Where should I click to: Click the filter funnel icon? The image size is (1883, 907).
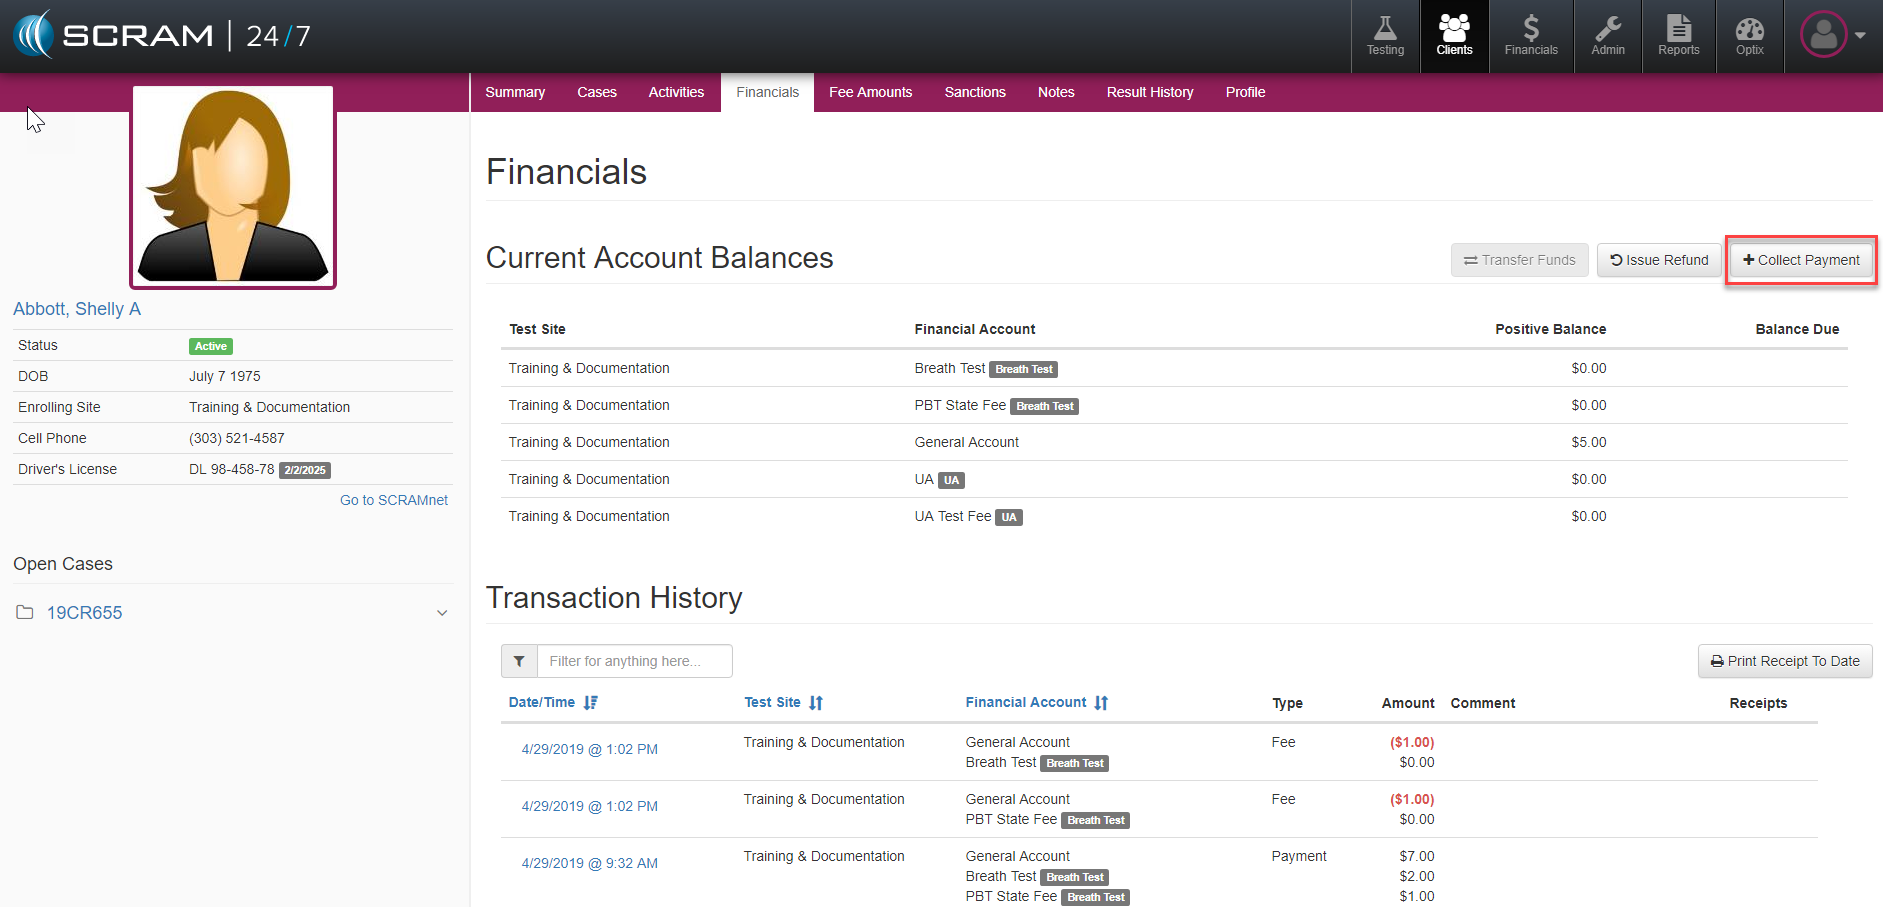coord(519,661)
